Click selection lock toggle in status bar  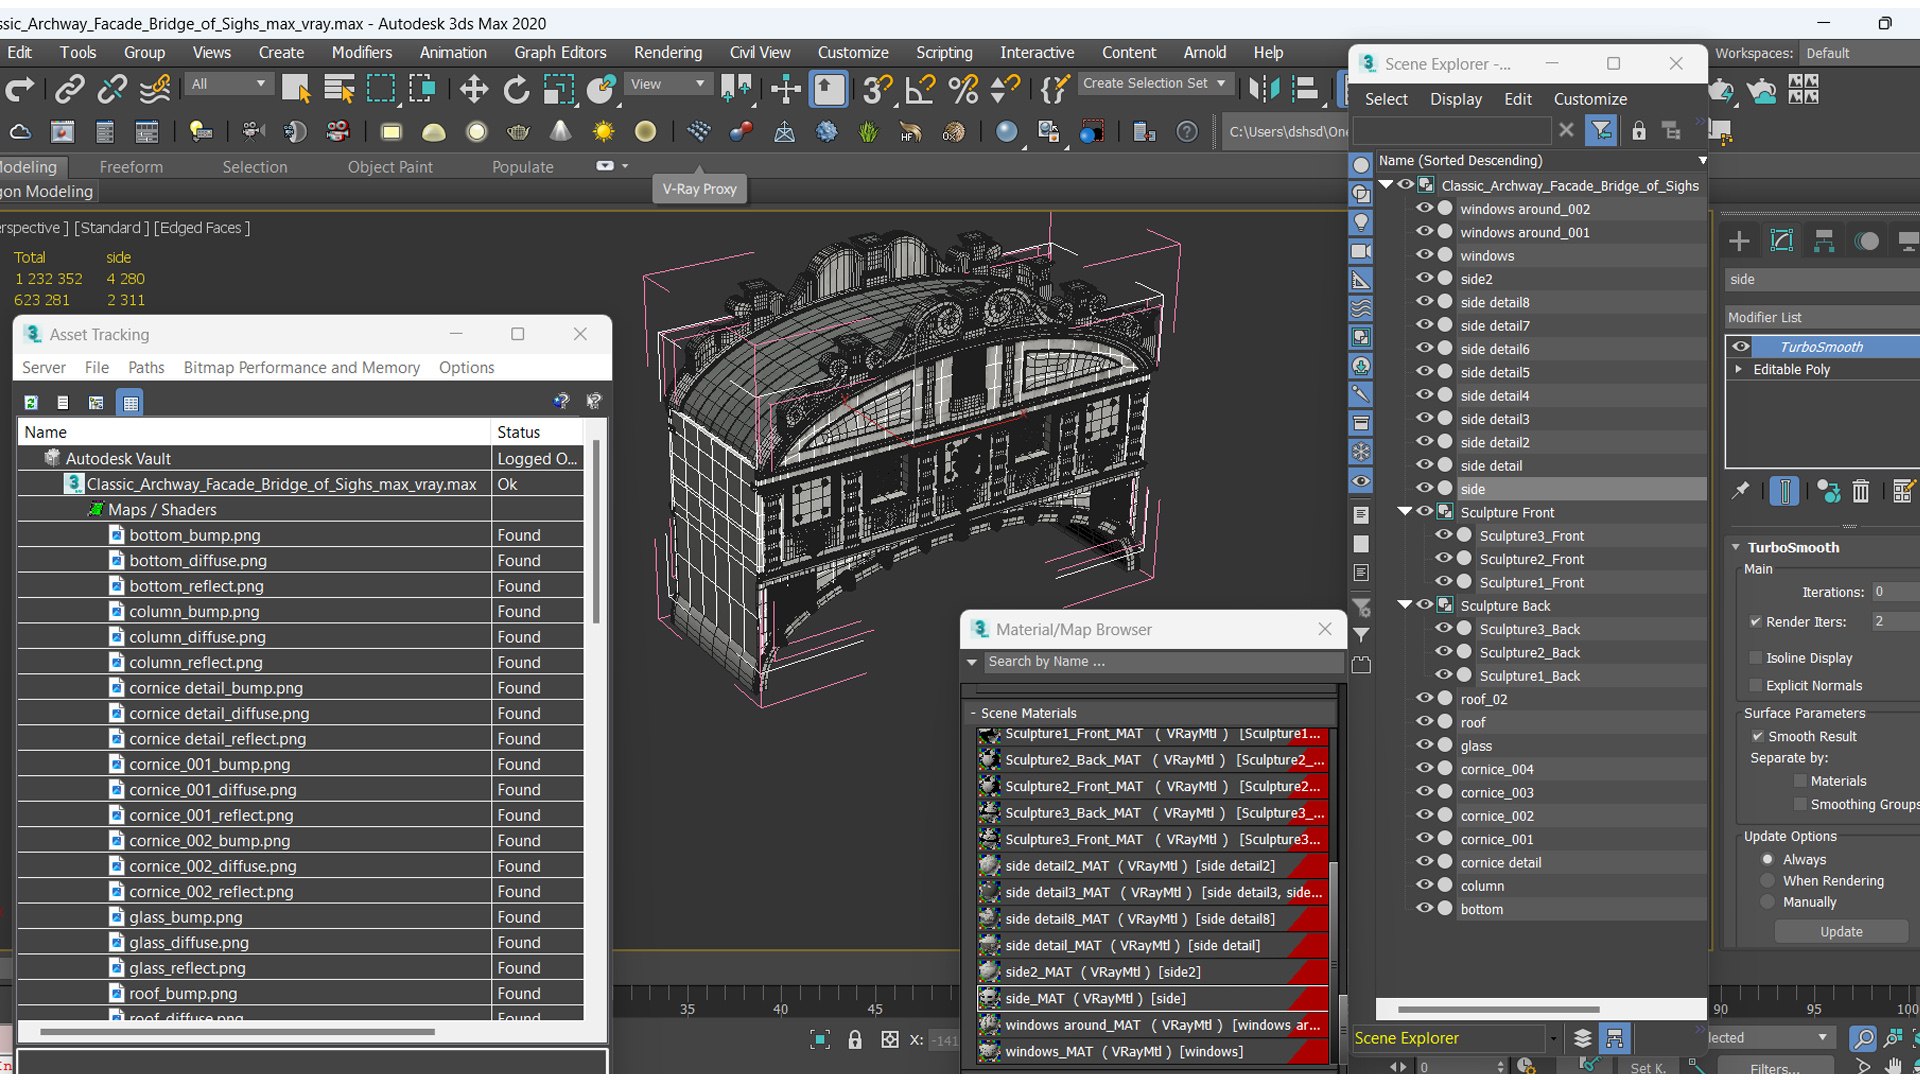pyautogui.click(x=855, y=1040)
